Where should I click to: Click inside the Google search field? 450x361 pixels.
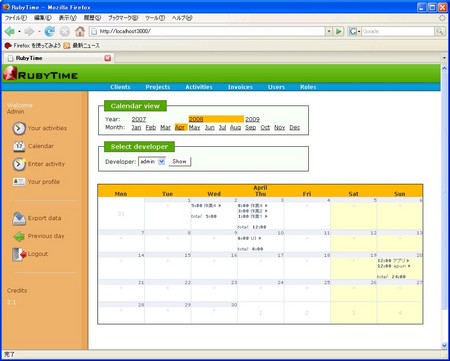[398, 31]
